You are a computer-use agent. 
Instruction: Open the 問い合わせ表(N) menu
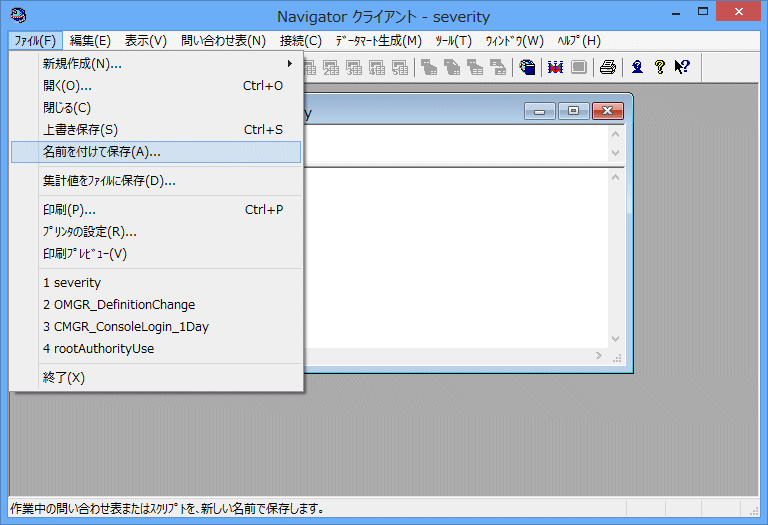[x=223, y=41]
